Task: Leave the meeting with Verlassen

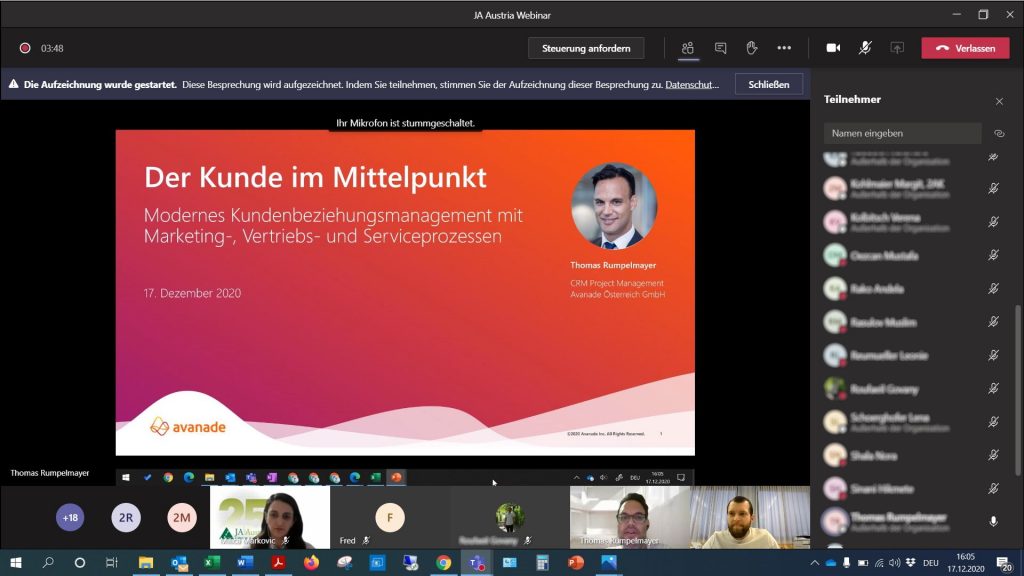Action: [x=965, y=48]
